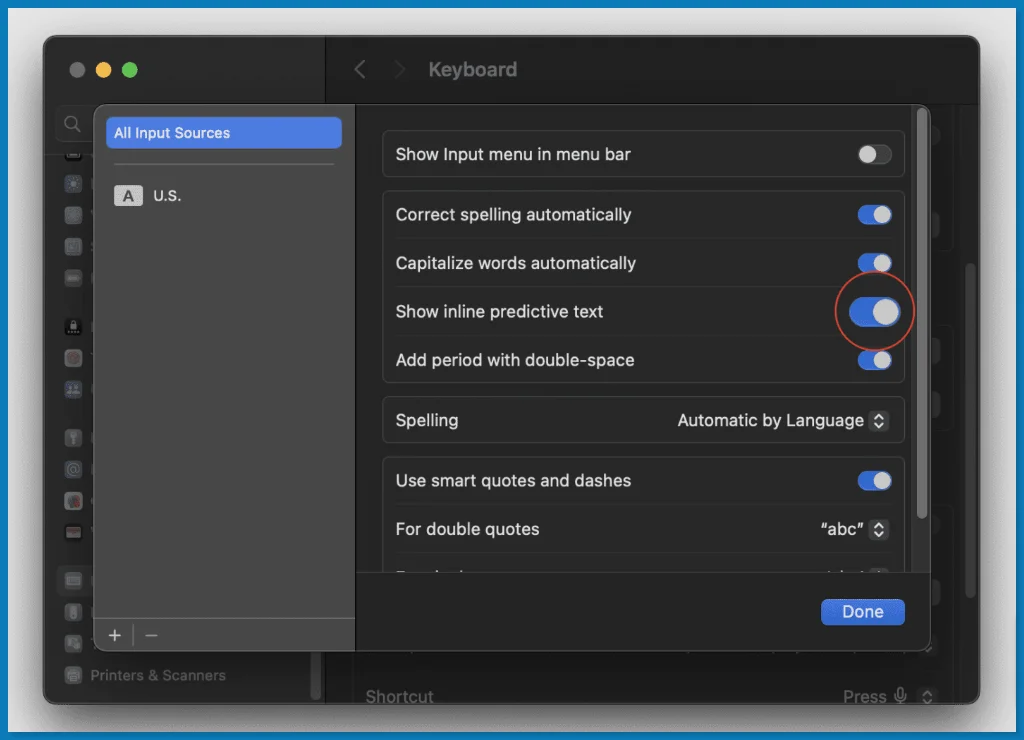Click the input settings panel scrollbar

coord(921,320)
